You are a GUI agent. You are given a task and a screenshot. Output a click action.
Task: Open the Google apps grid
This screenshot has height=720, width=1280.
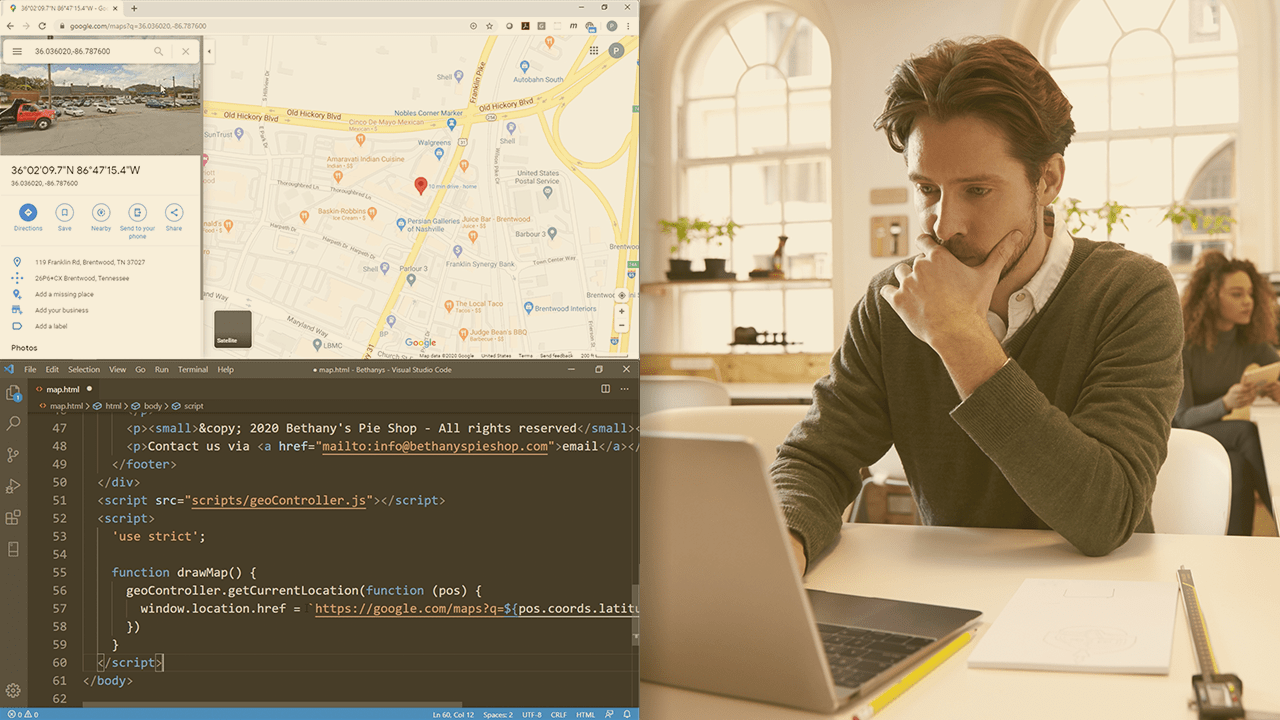(x=594, y=51)
